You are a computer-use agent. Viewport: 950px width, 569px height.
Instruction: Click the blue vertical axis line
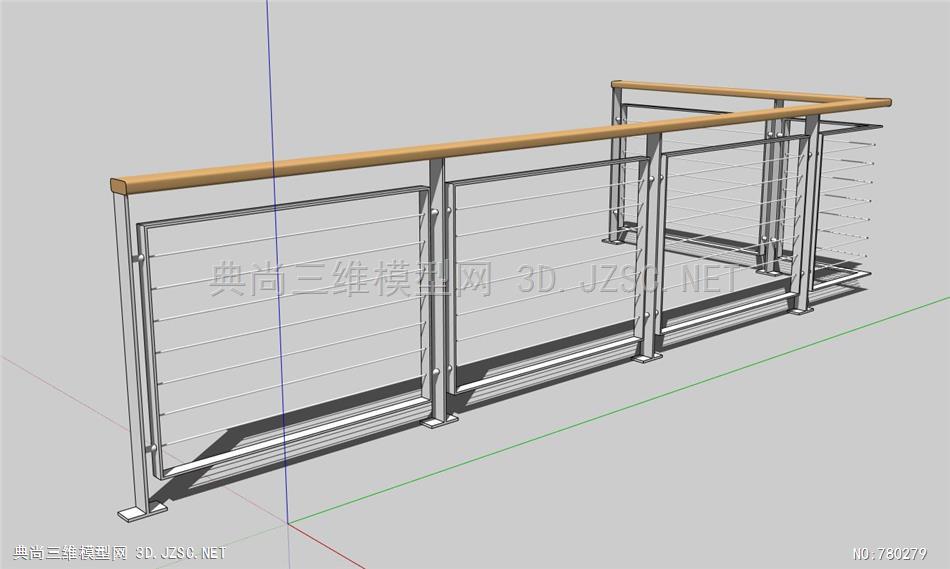(277, 261)
